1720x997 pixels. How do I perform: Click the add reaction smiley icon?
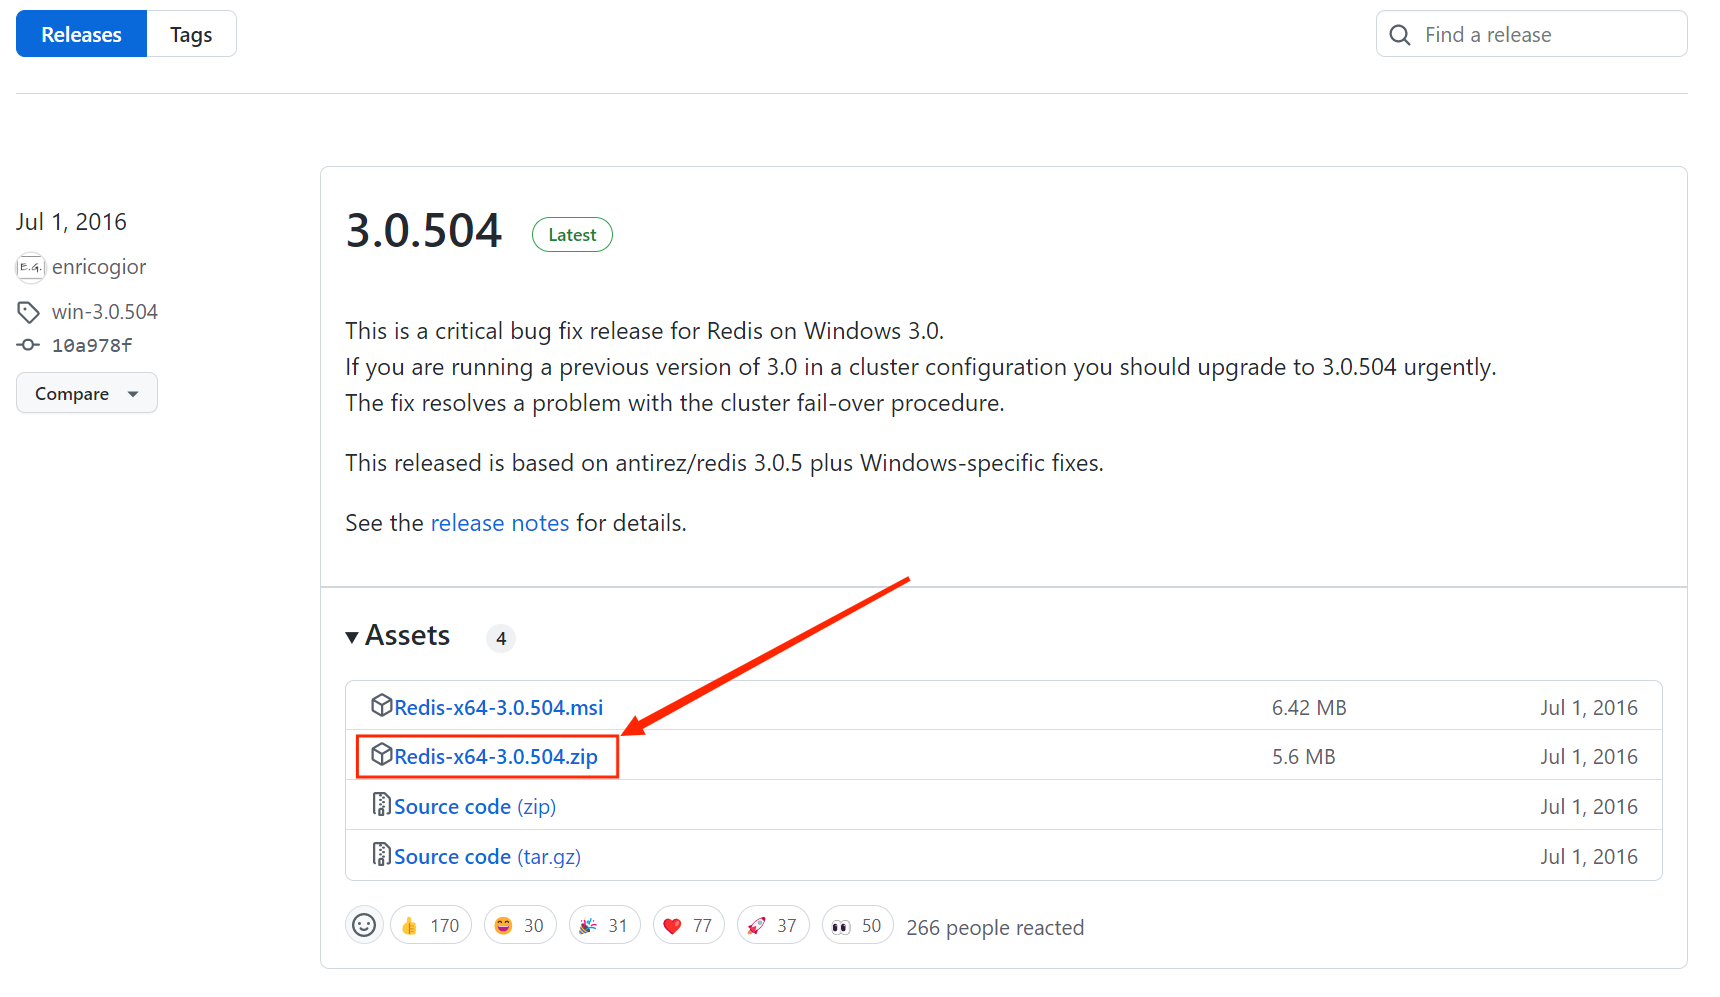click(364, 926)
